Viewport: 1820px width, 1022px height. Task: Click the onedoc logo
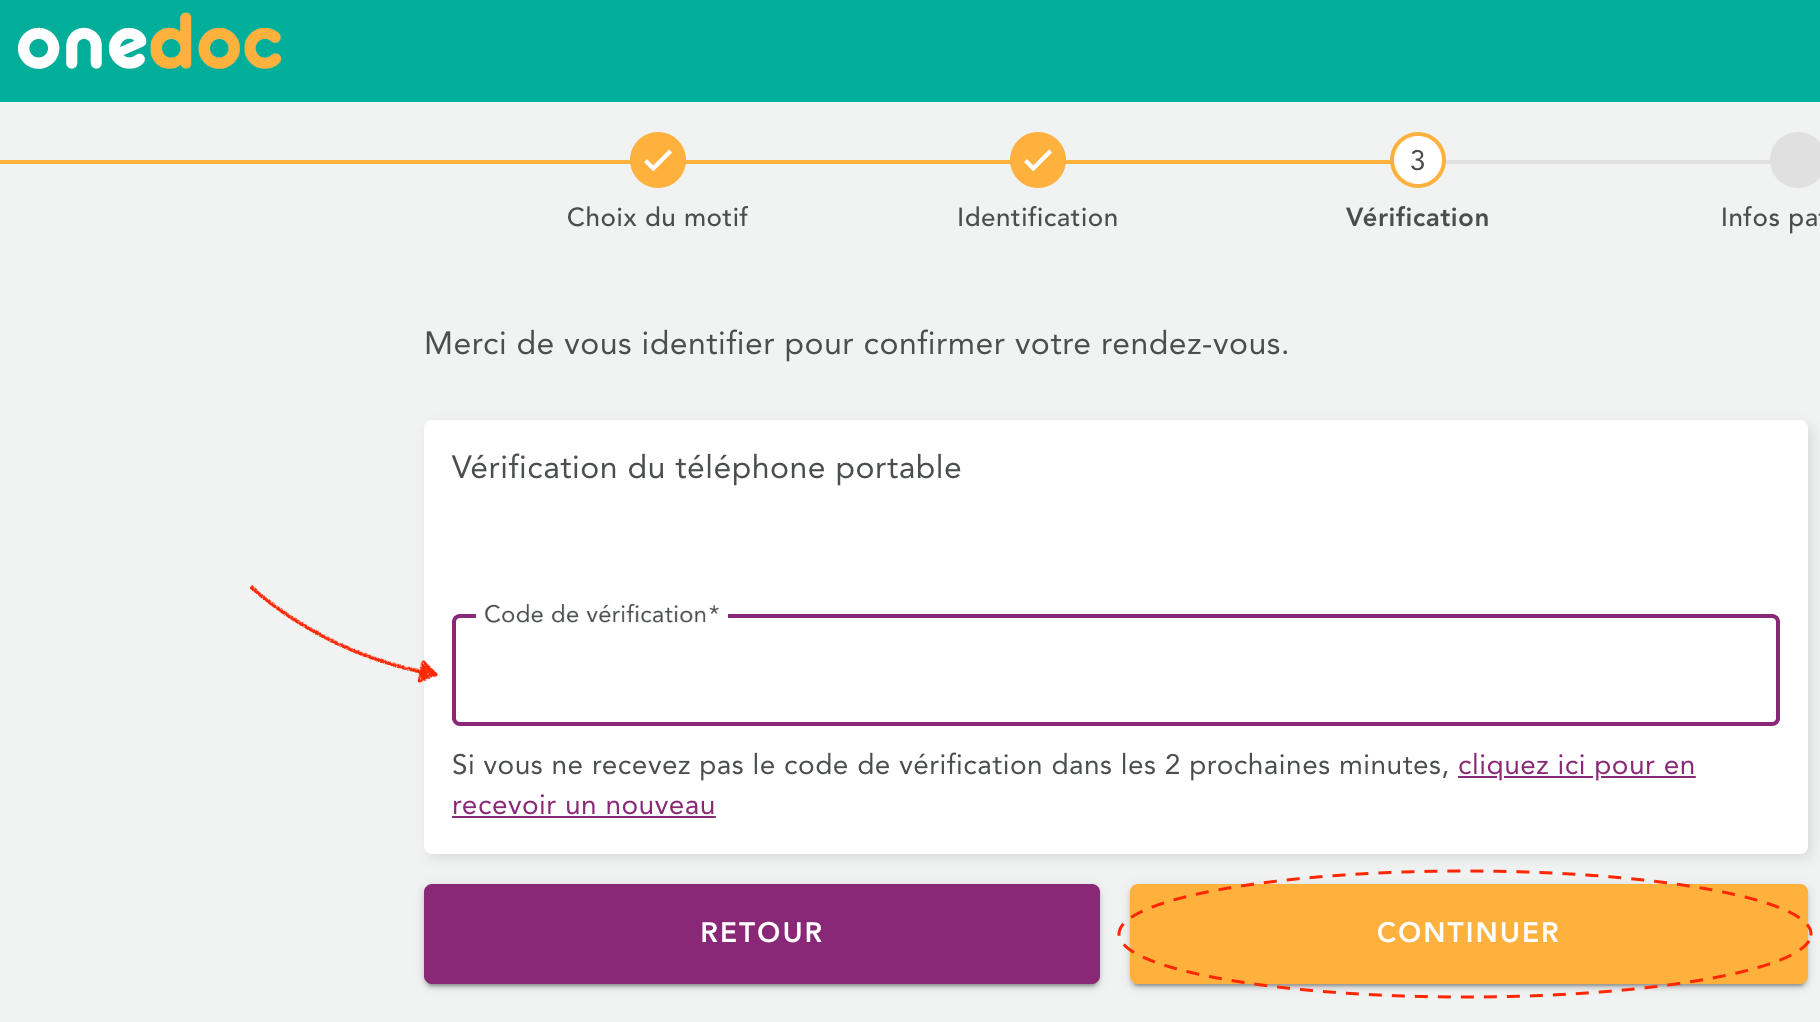point(150,43)
